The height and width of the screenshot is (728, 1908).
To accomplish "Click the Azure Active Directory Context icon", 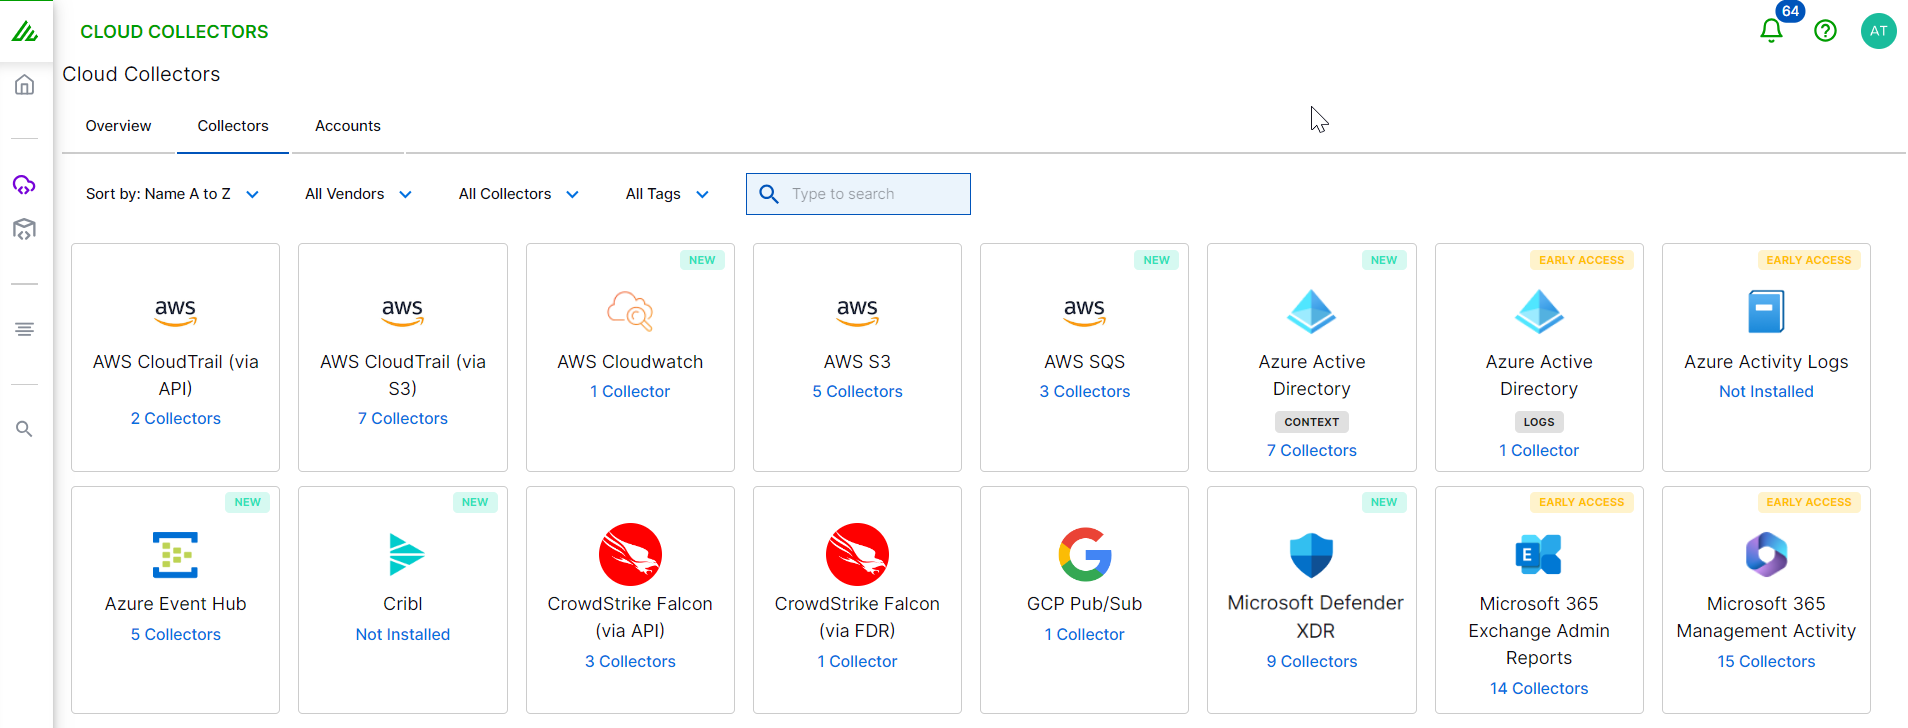I will tap(1311, 311).
